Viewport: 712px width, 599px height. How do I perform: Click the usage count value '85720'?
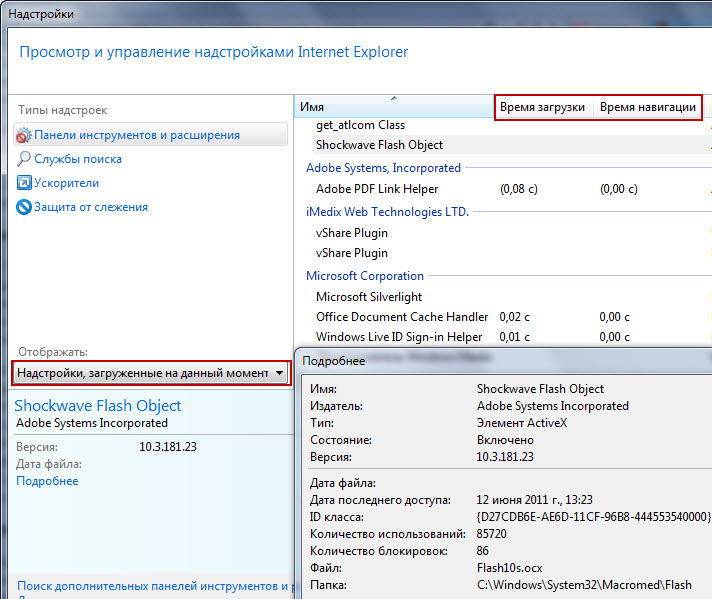[491, 534]
